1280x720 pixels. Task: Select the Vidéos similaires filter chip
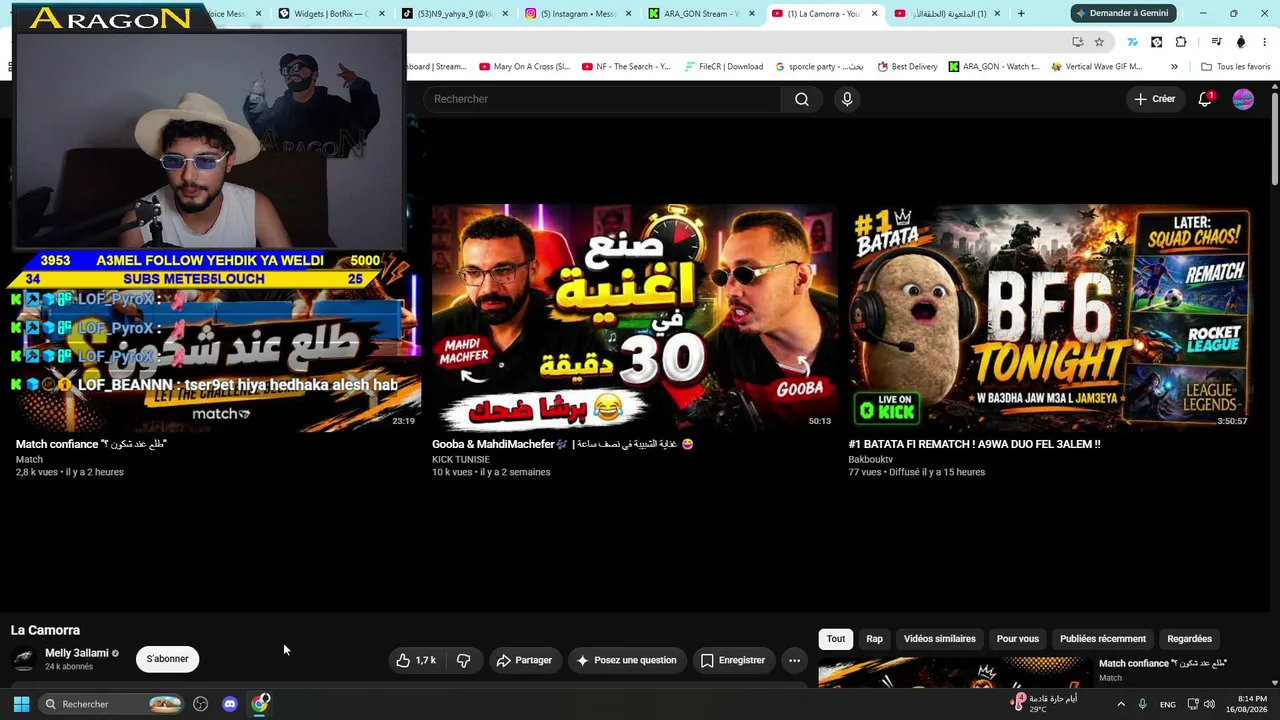[x=940, y=639]
